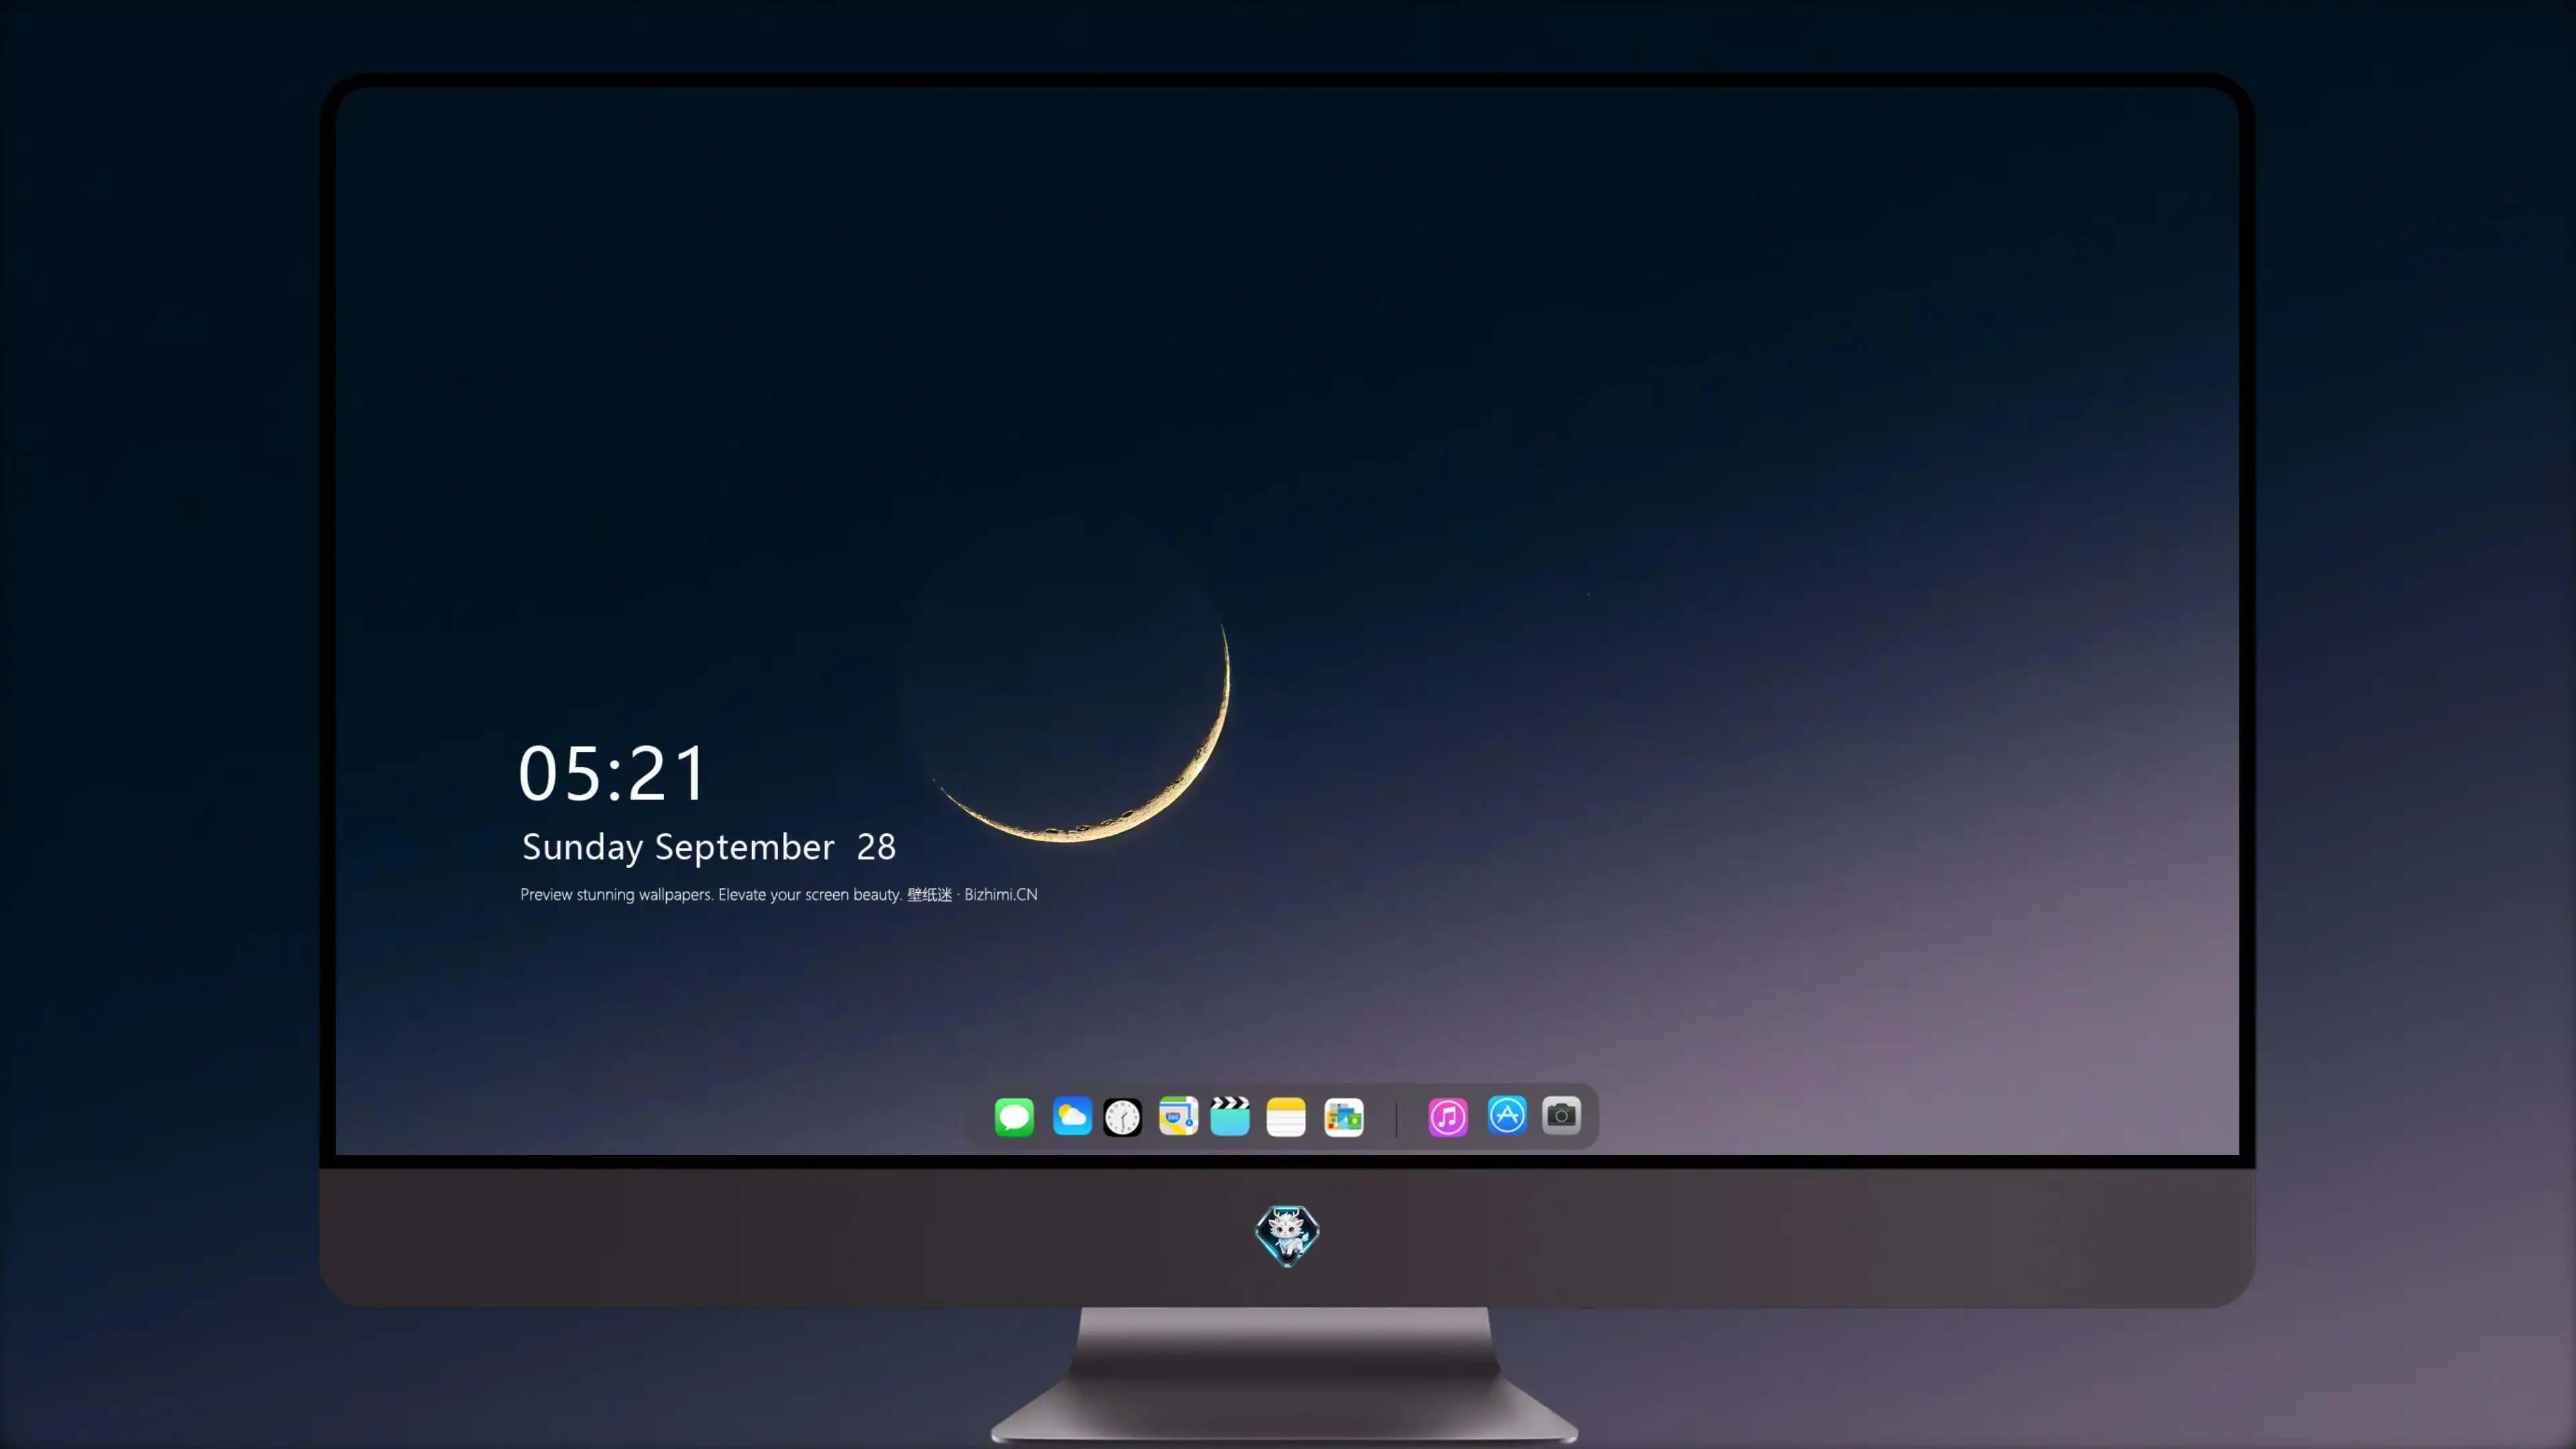Launch the Camera app in the dock
The width and height of the screenshot is (2576, 1449).
pos(1561,1115)
